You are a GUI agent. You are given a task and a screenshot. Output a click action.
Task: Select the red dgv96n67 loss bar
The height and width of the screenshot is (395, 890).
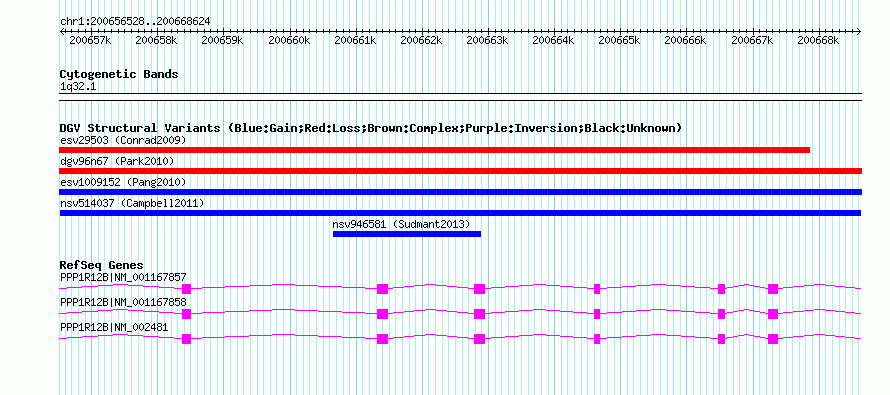point(460,171)
